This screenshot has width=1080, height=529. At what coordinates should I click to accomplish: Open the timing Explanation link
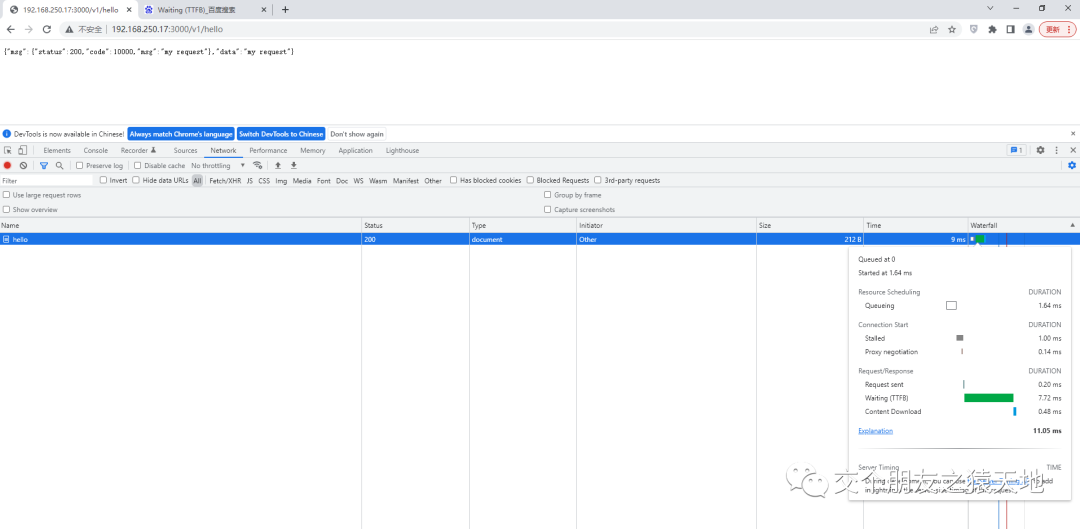(x=875, y=431)
